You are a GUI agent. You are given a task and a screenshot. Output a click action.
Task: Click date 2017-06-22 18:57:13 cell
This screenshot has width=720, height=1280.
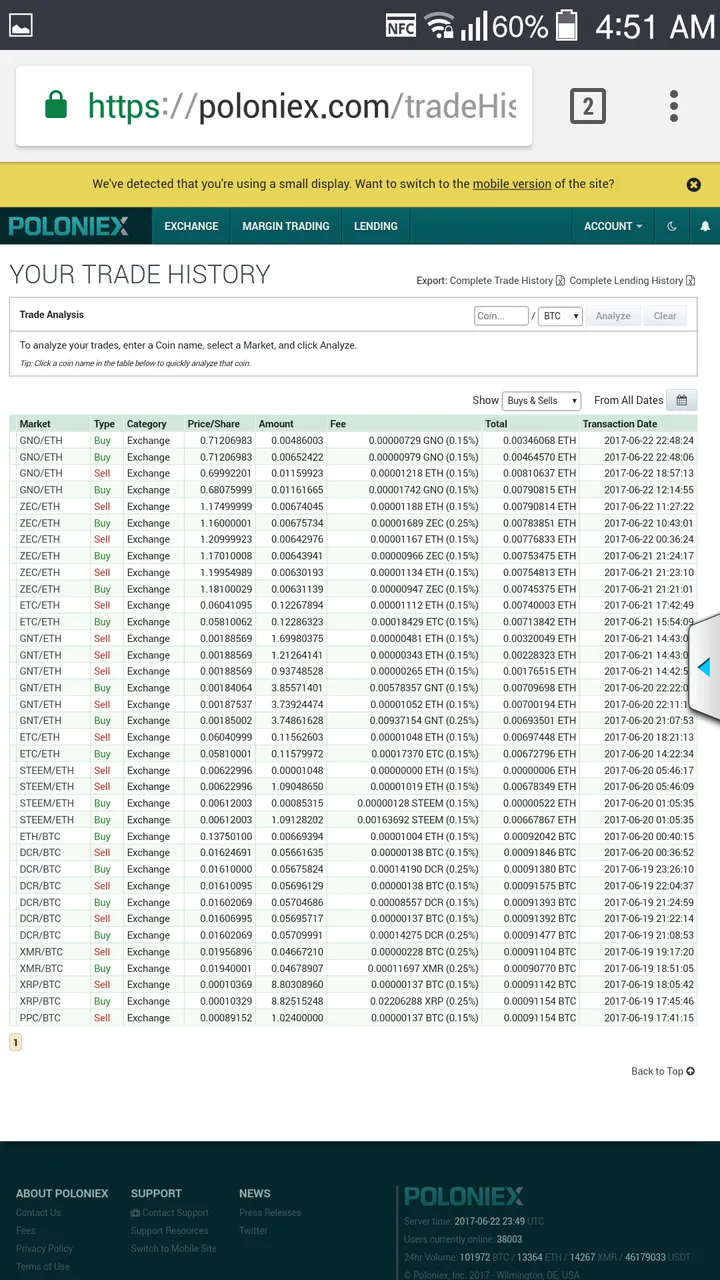(x=648, y=473)
